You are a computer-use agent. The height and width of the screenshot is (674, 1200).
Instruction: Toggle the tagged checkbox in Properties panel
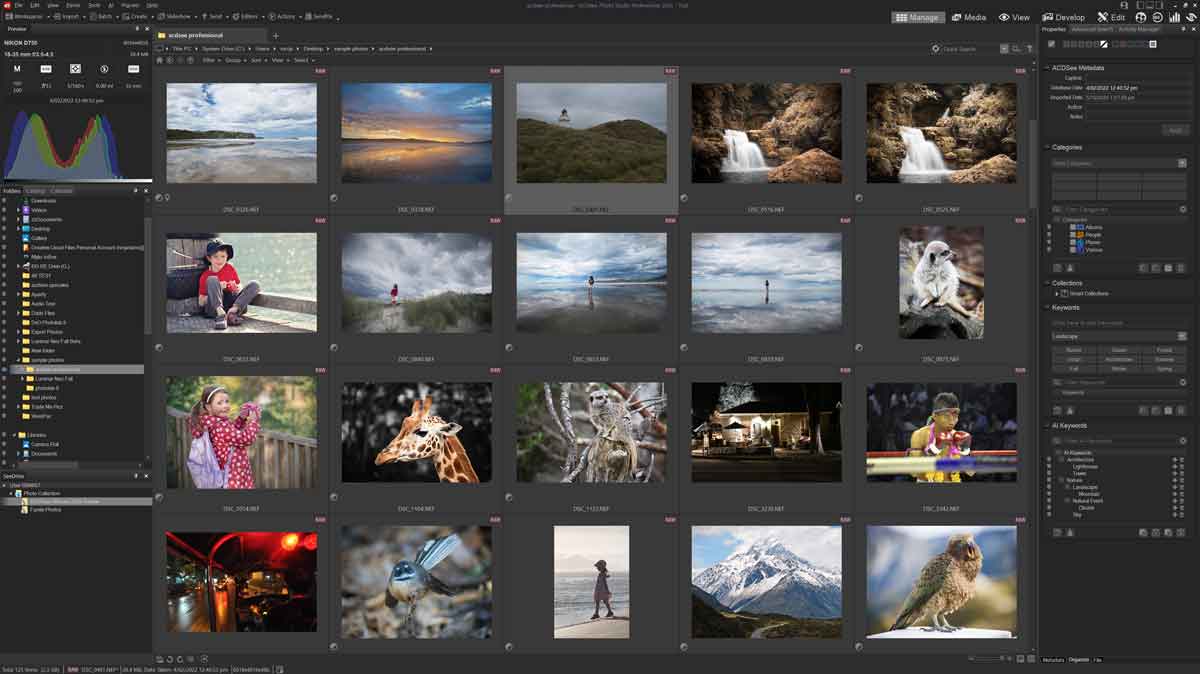[x=1051, y=44]
